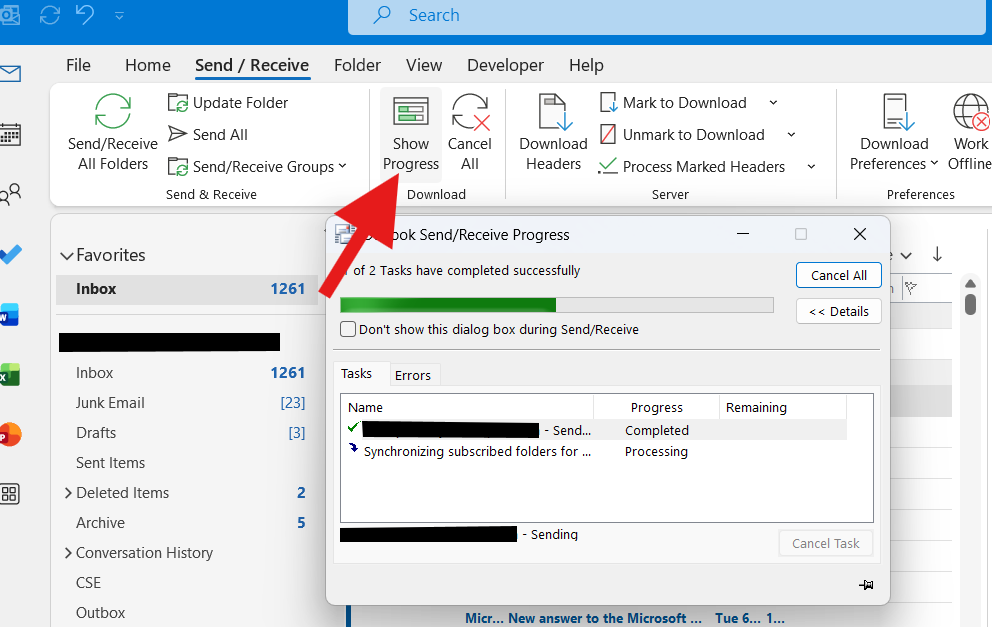Click Send All in ribbon
The width and height of the screenshot is (992, 627).
[x=208, y=134]
